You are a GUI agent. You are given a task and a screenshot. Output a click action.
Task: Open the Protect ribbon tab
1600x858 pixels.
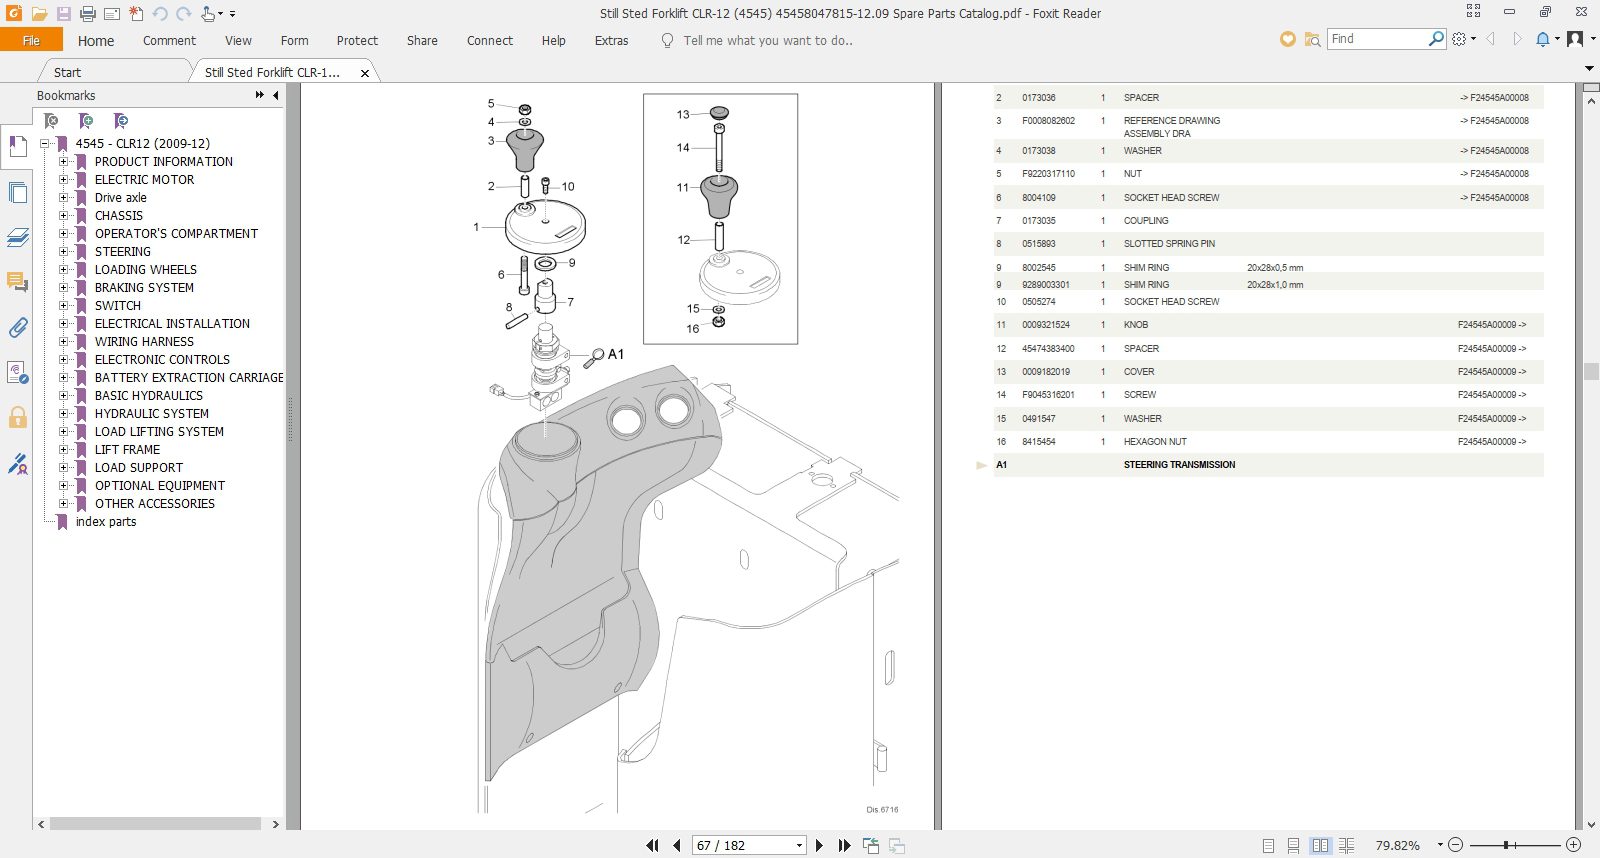click(x=357, y=41)
